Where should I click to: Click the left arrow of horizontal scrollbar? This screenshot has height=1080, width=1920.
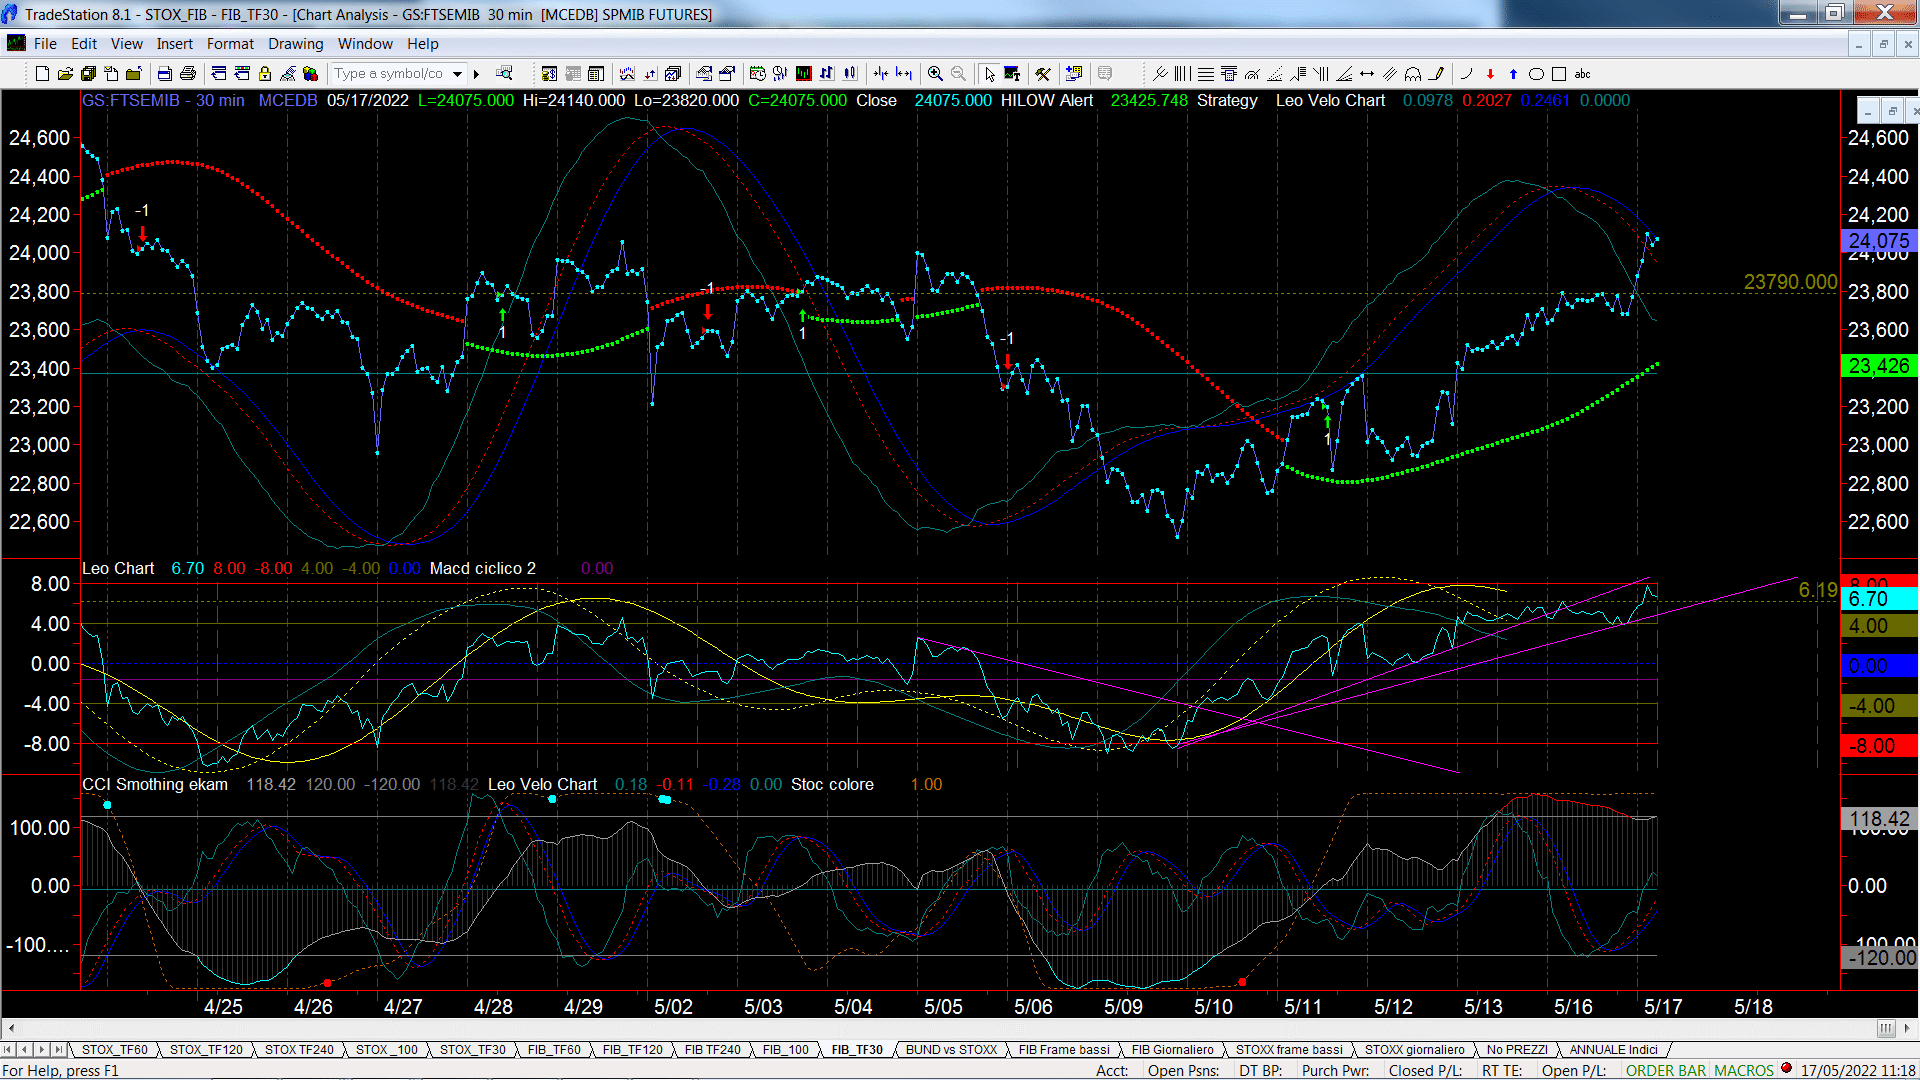(11, 1029)
